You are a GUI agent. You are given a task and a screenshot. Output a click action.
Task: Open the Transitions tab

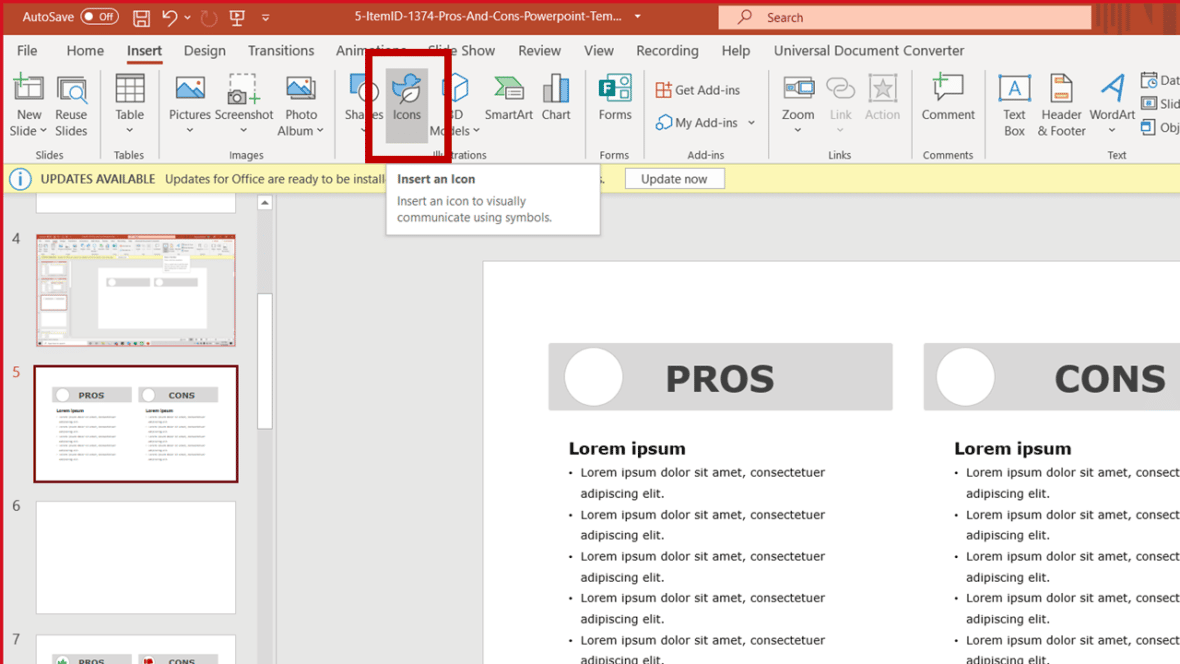(280, 50)
